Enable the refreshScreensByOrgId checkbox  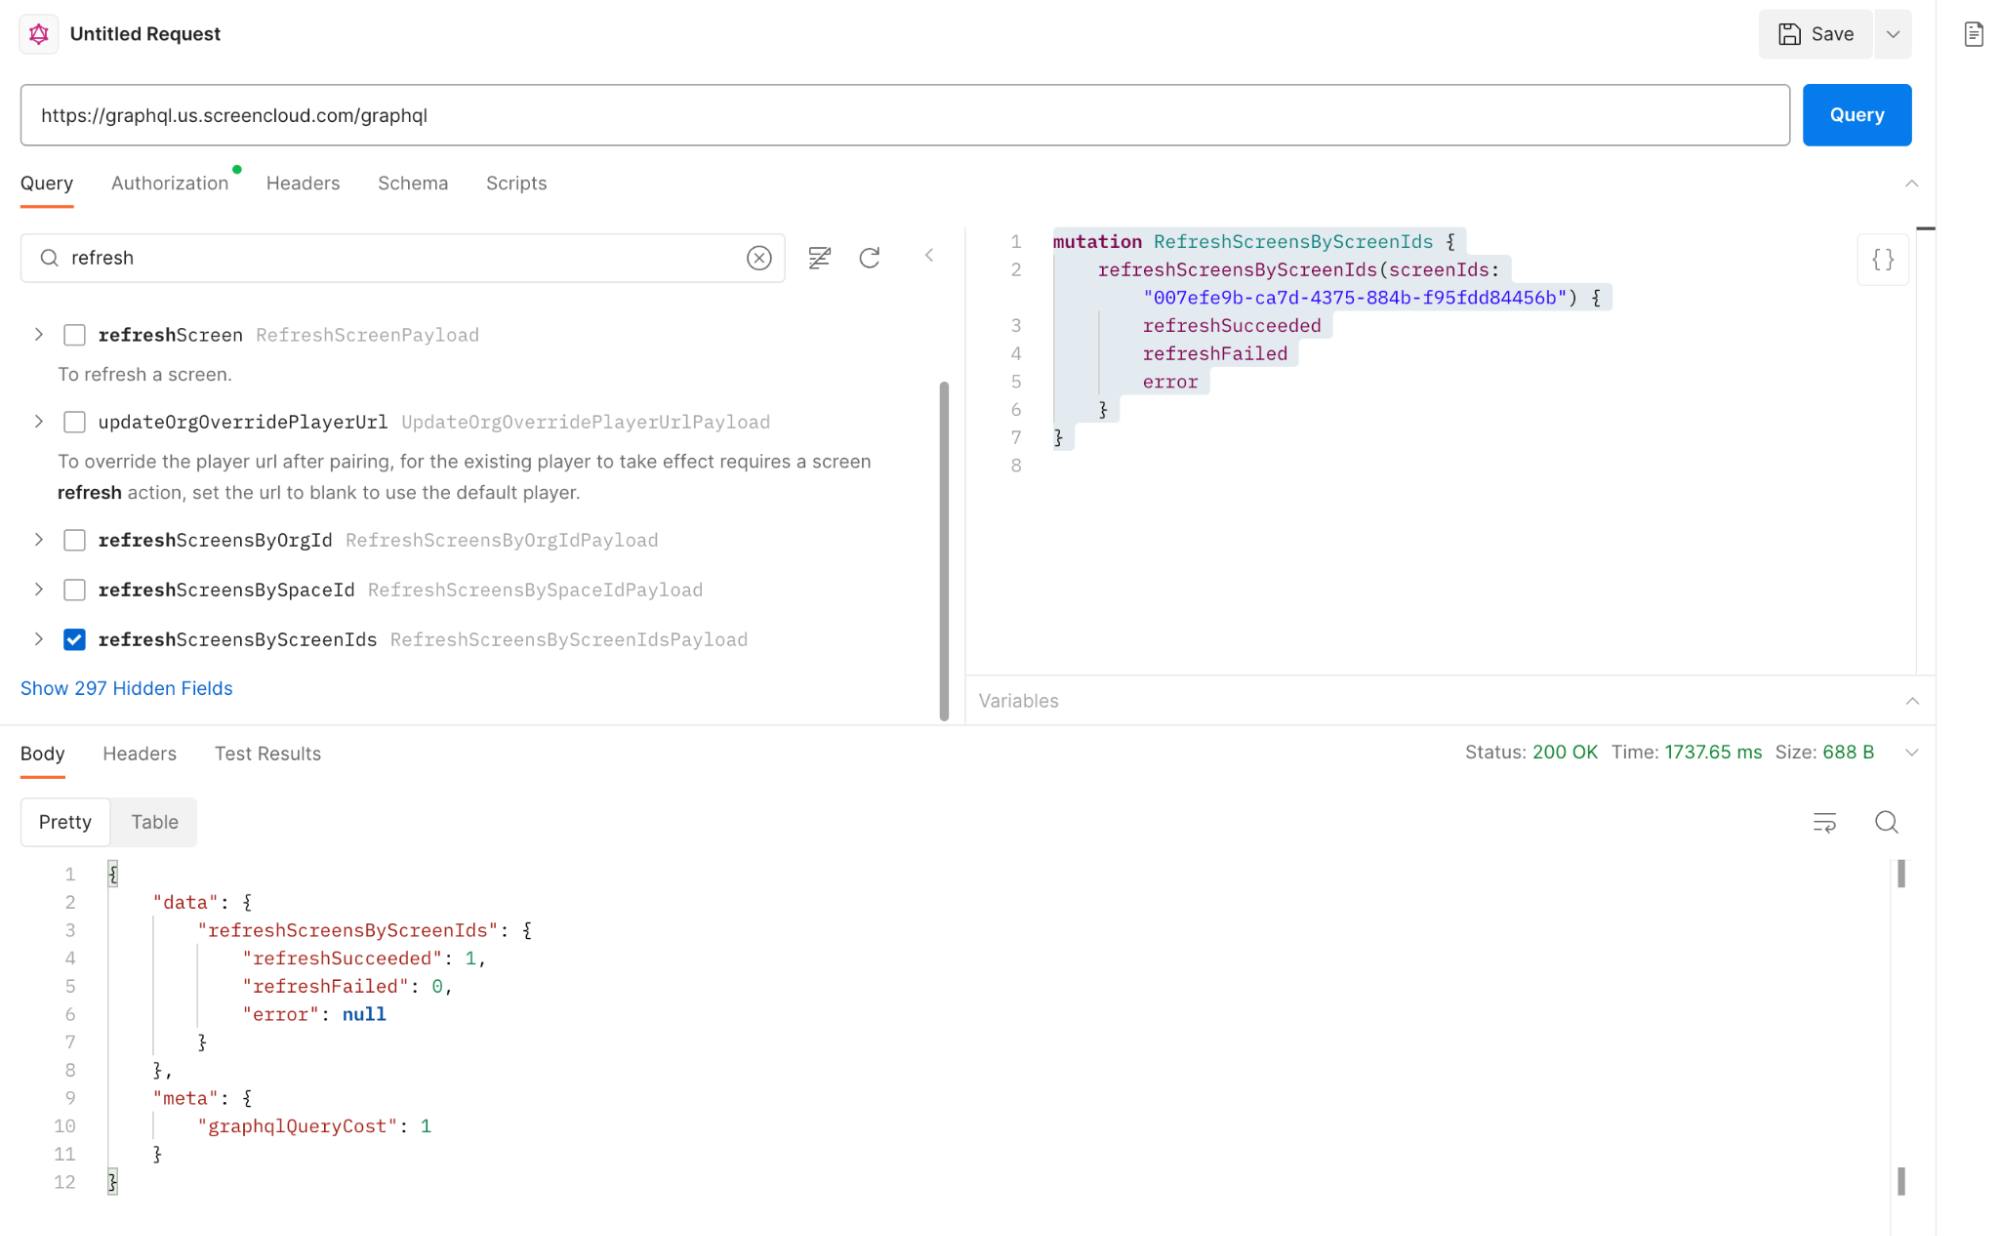(74, 540)
